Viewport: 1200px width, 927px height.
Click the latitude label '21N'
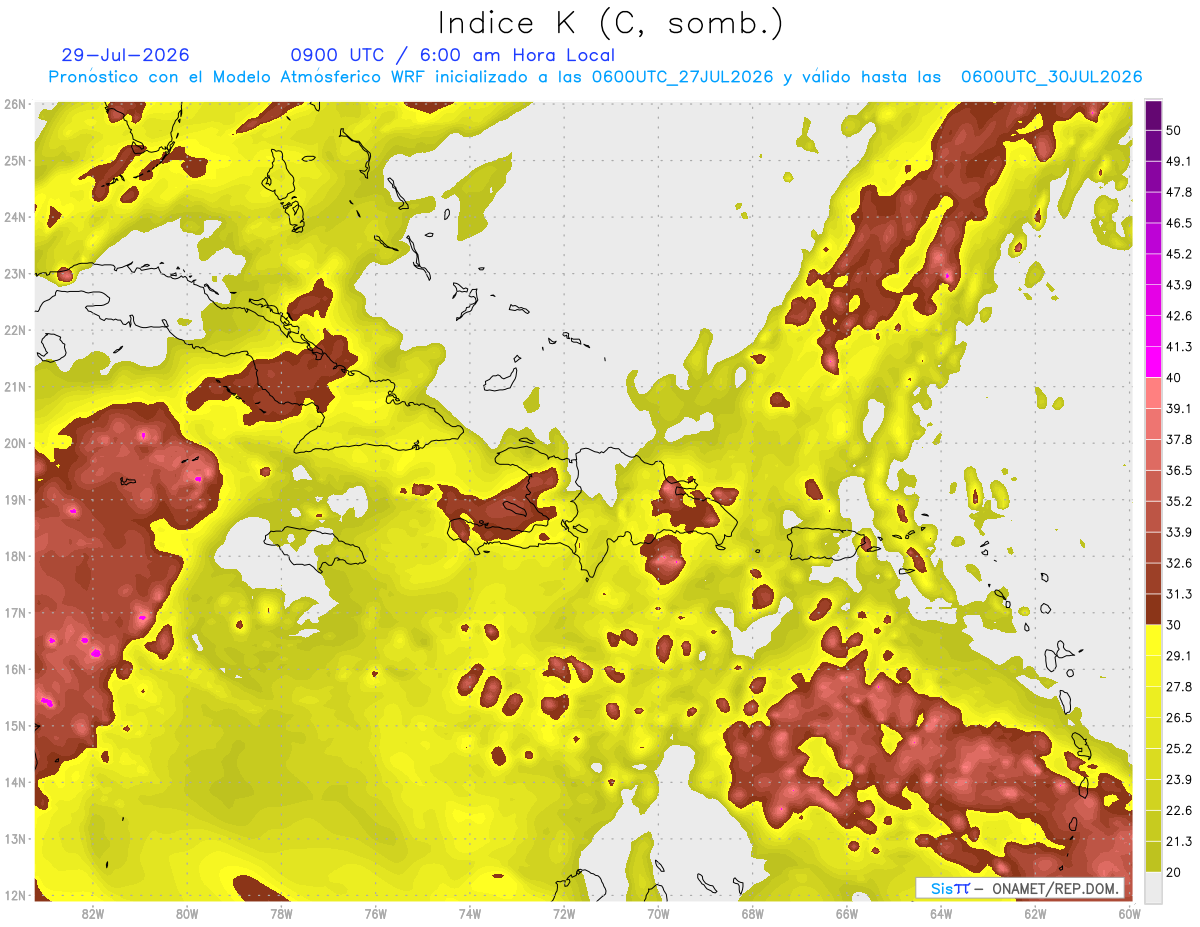point(15,386)
